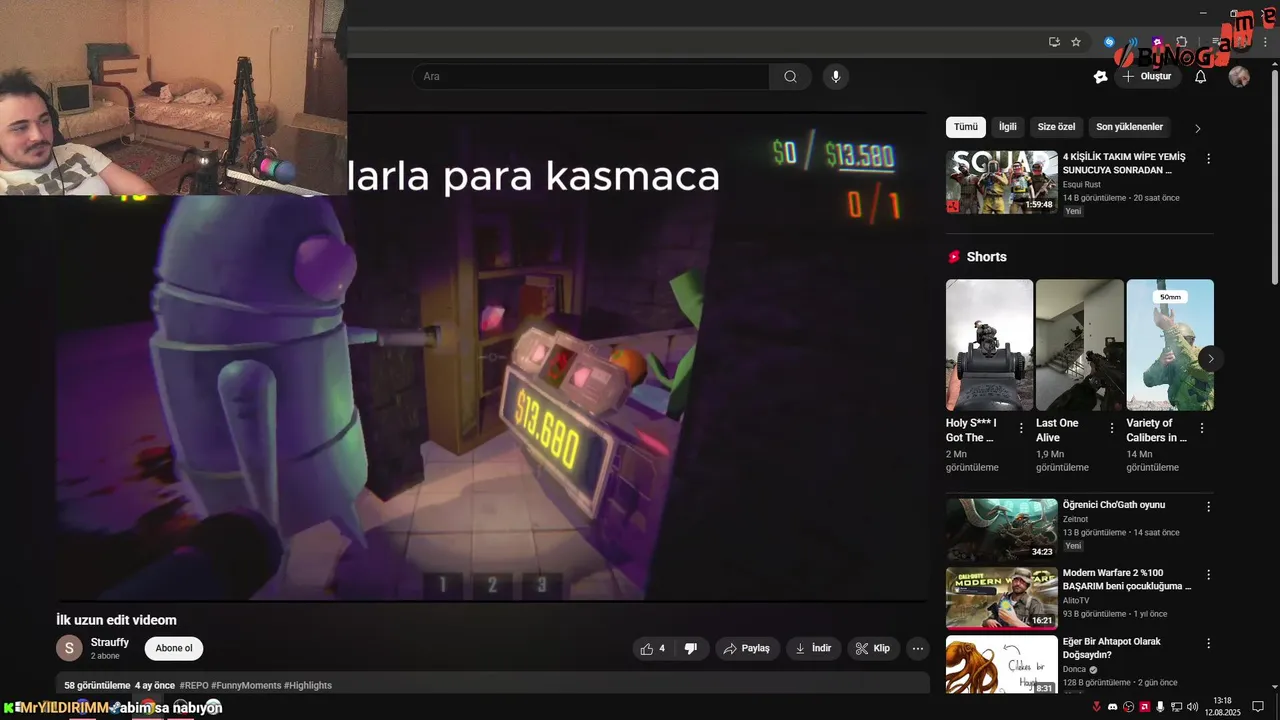Open the account avatar menu
The height and width of the screenshot is (720, 1280).
(1239, 76)
